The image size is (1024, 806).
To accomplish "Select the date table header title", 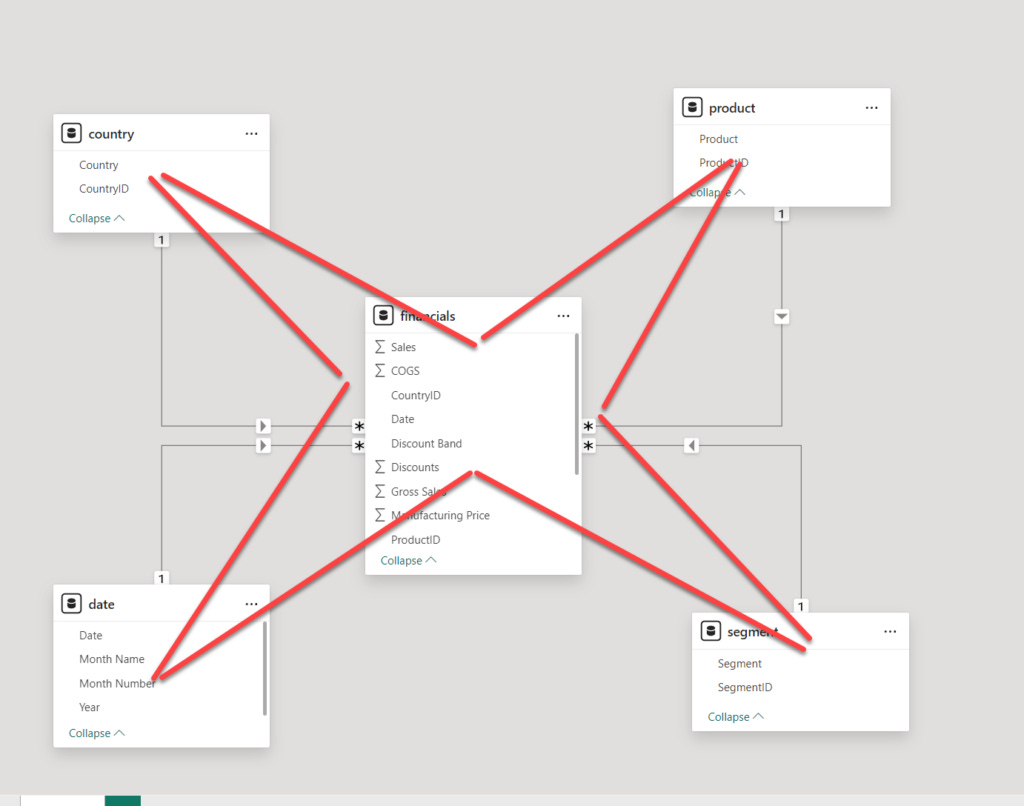I will point(101,604).
